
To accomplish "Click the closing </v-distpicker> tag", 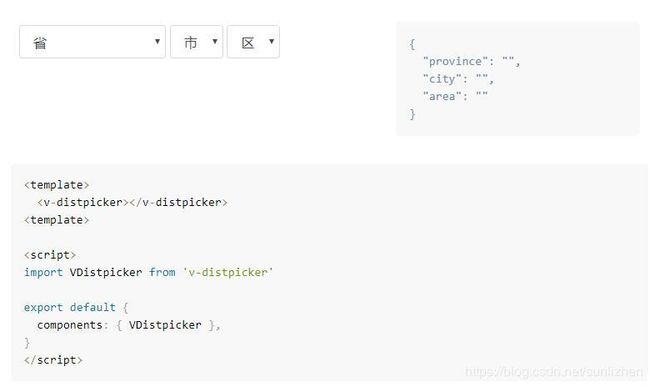I will tap(178, 202).
